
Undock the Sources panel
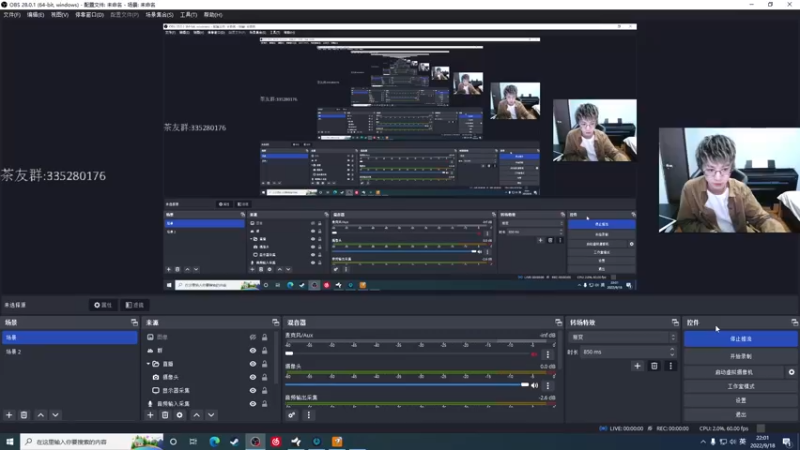(276, 322)
